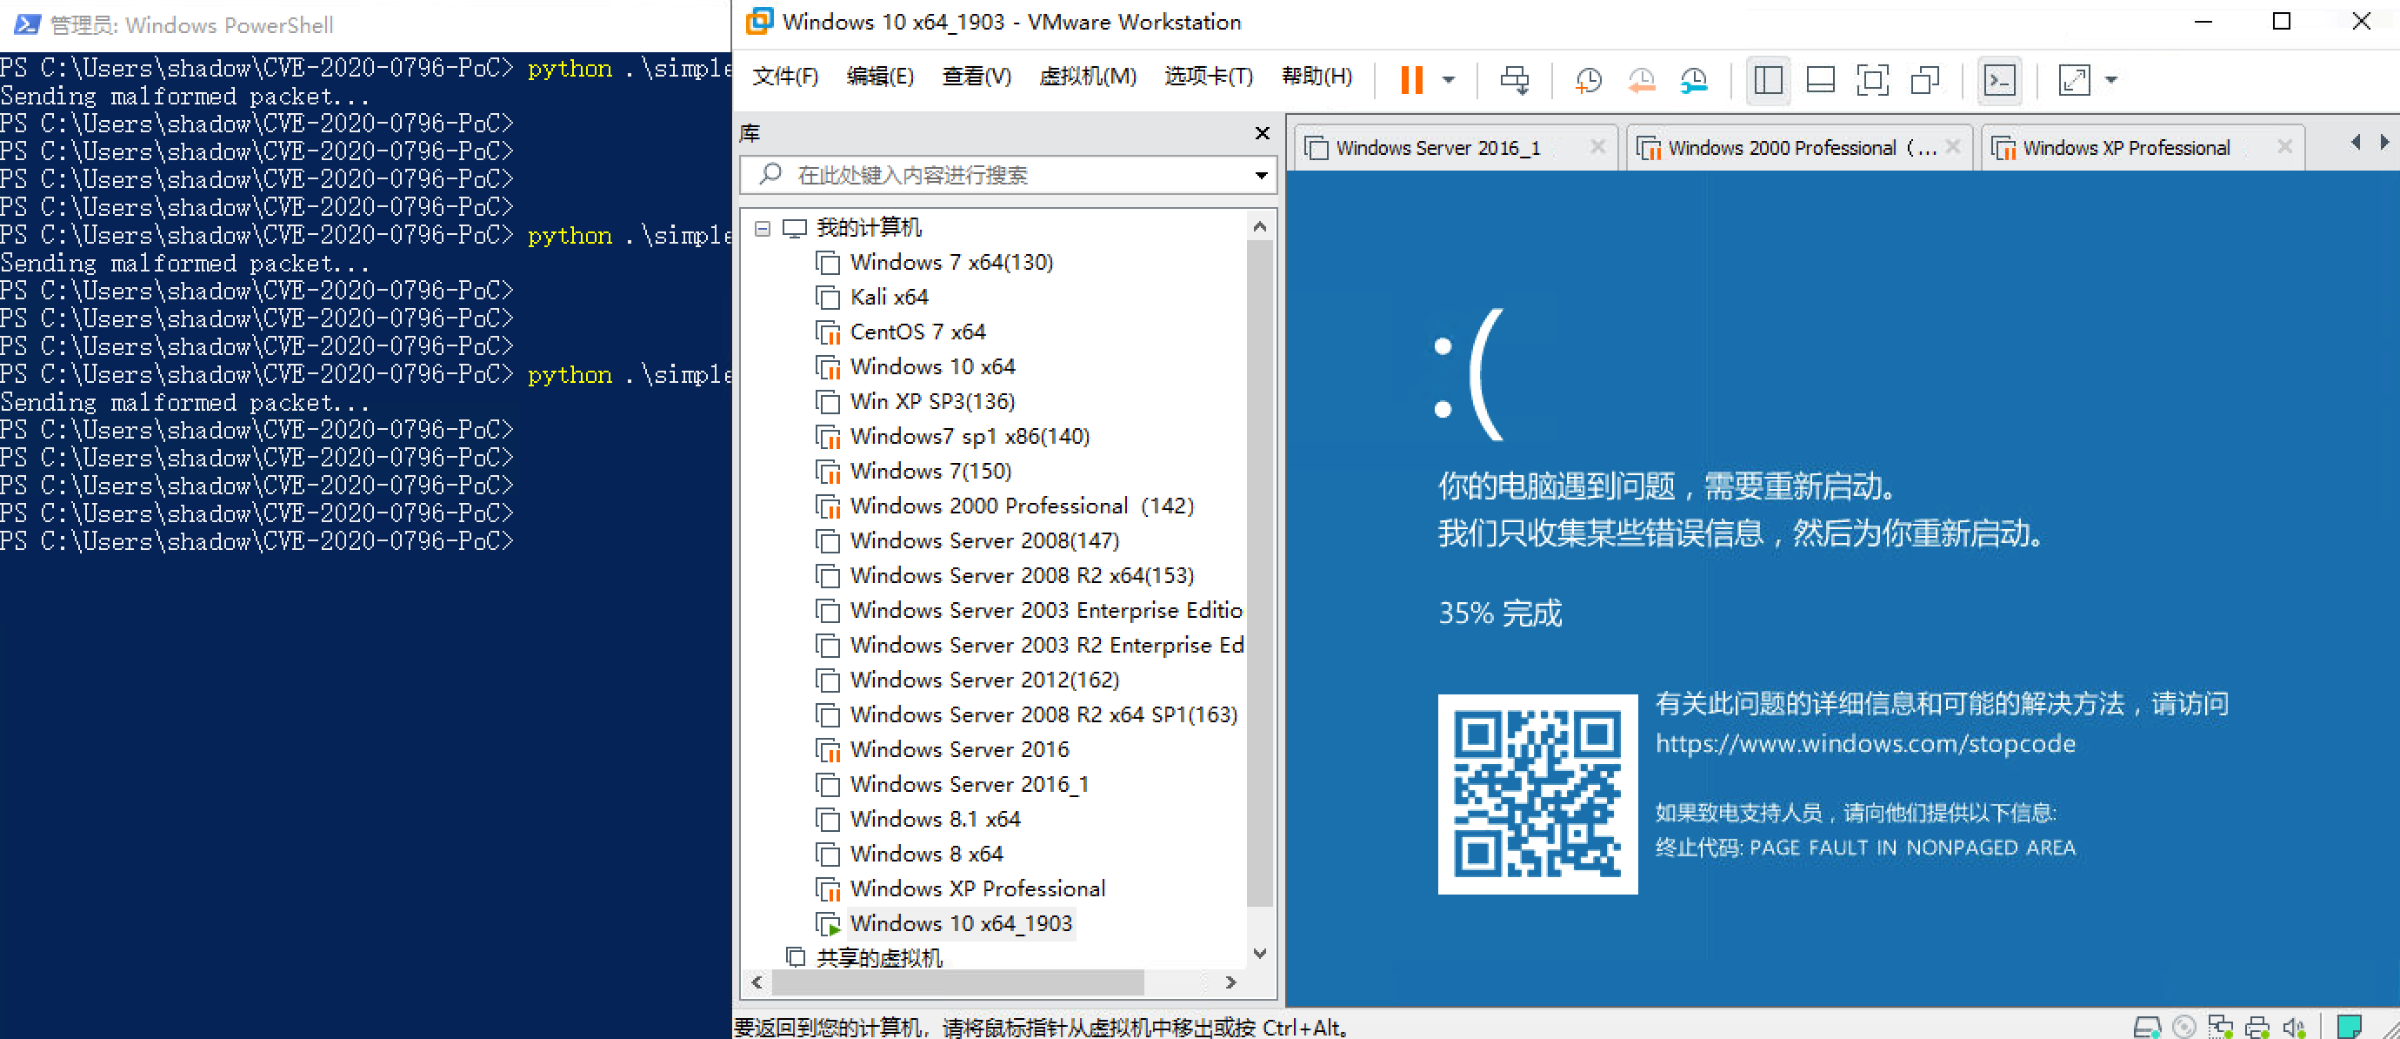Select Windows7 sp1 x86(140) entry
Screen dimensions: 2400x1039
[969, 437]
